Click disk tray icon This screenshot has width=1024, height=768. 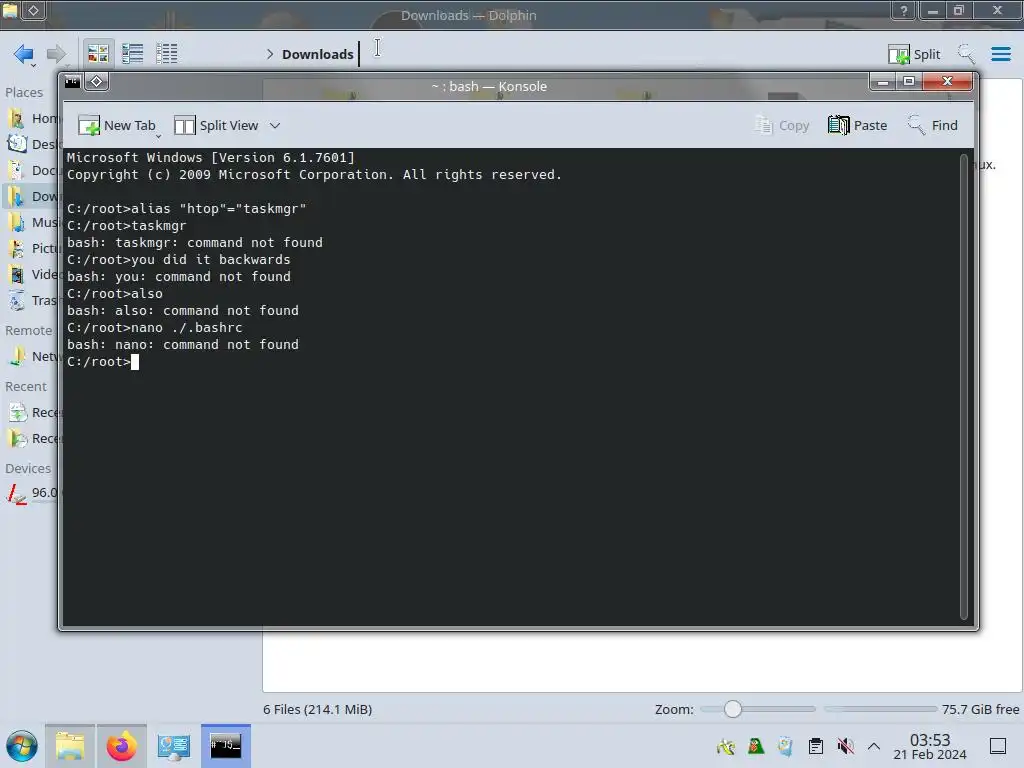(786, 746)
